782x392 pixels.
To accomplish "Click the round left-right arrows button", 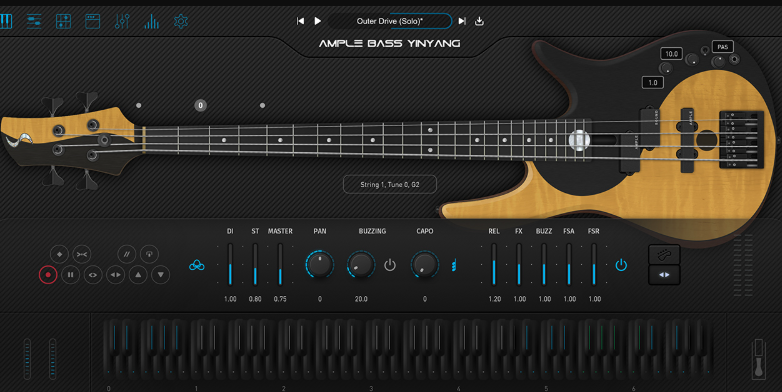I will point(116,275).
